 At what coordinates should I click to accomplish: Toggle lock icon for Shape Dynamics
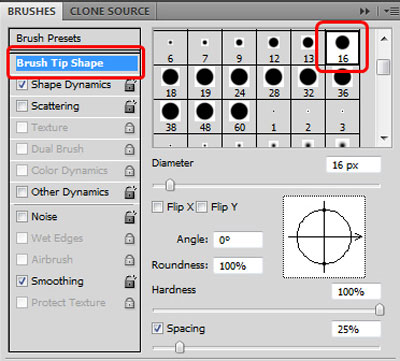pyautogui.click(x=130, y=85)
